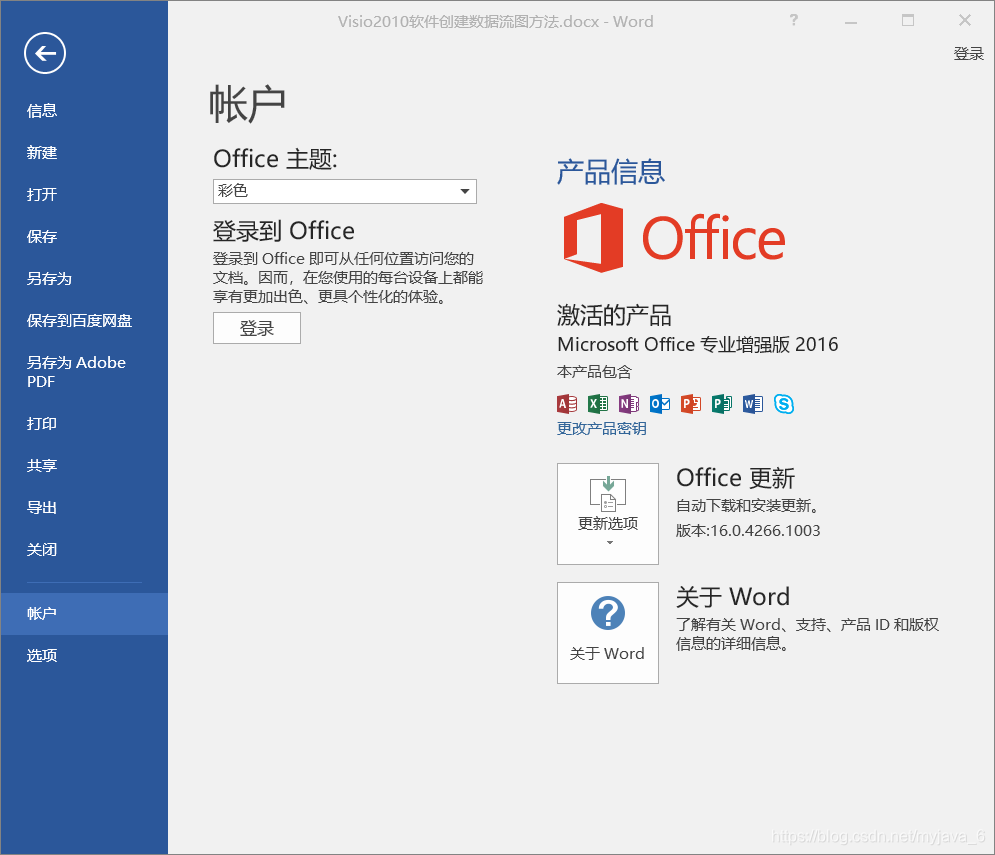
Task: Click the 帐户 page heading
Action: (x=247, y=104)
